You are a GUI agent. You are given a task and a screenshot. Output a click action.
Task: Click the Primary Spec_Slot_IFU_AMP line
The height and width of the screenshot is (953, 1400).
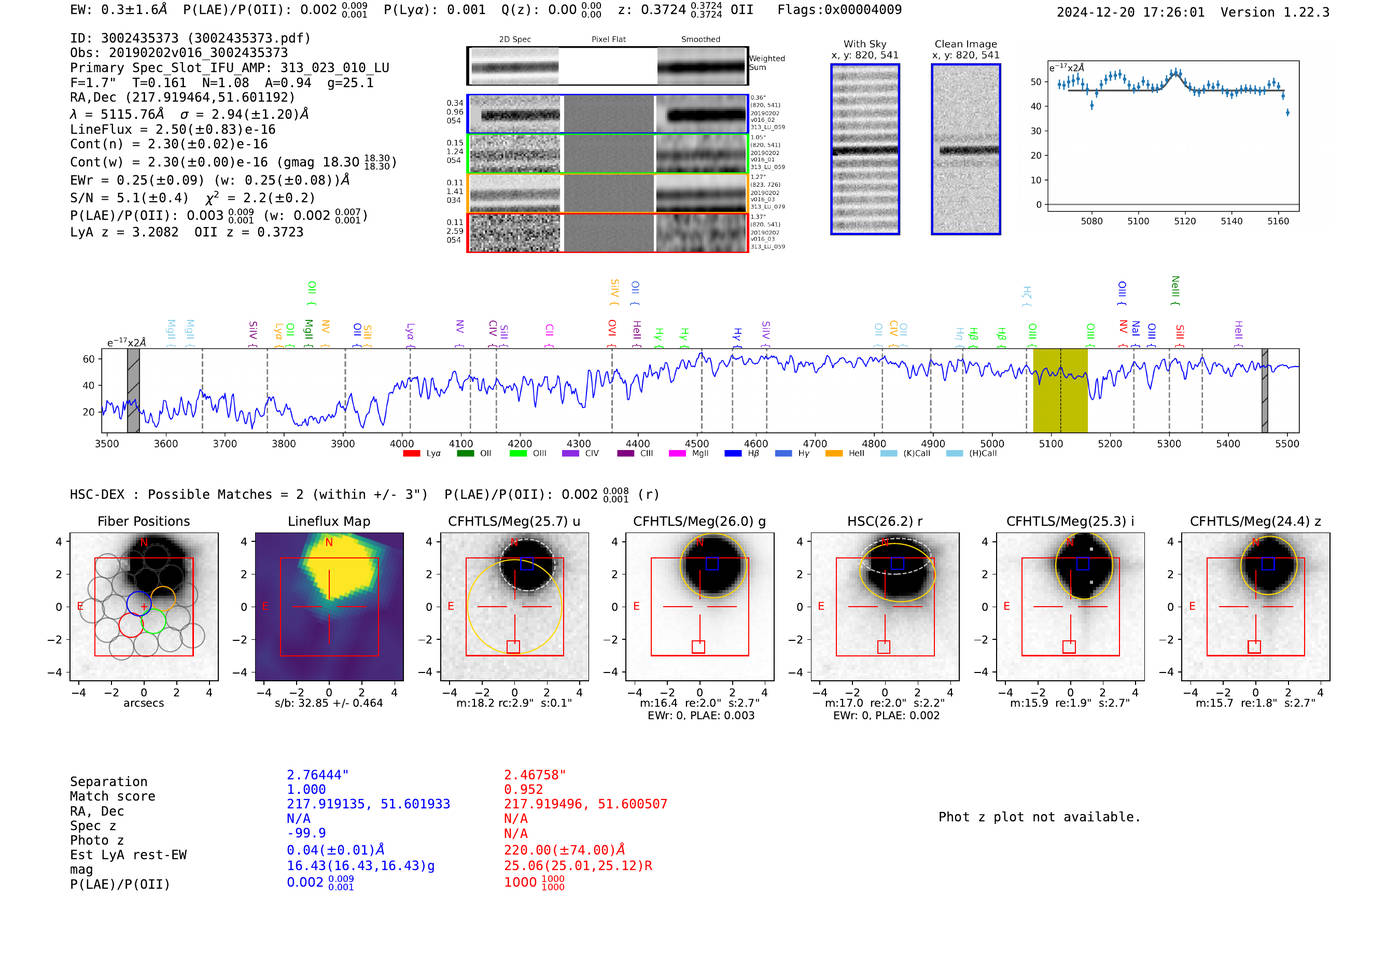pyautogui.click(x=230, y=68)
